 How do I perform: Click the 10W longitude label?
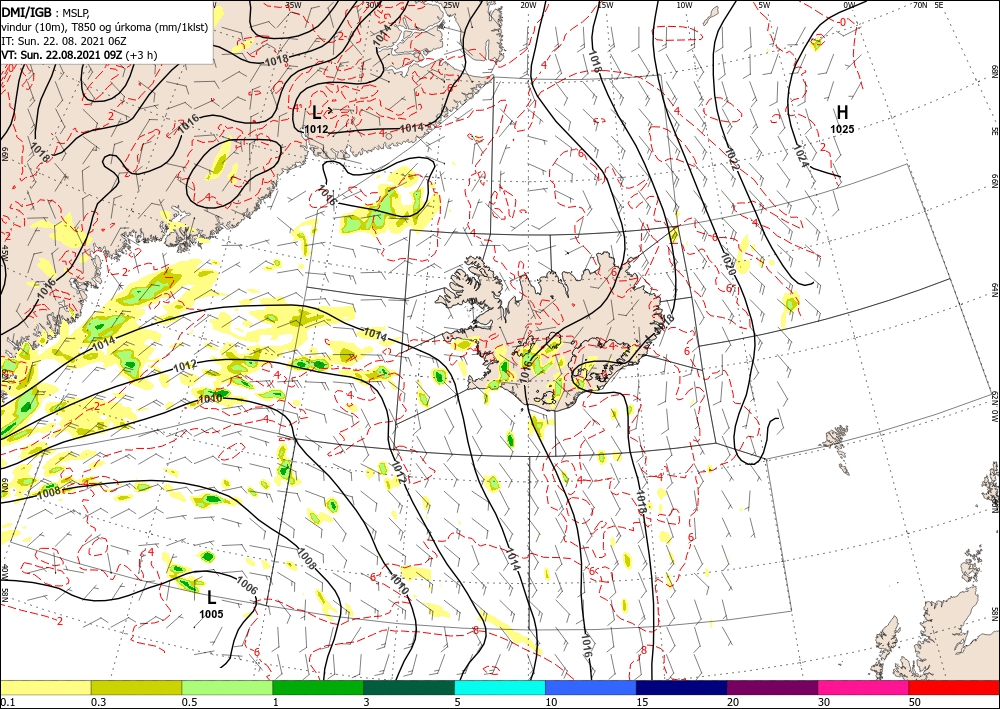[x=684, y=5]
